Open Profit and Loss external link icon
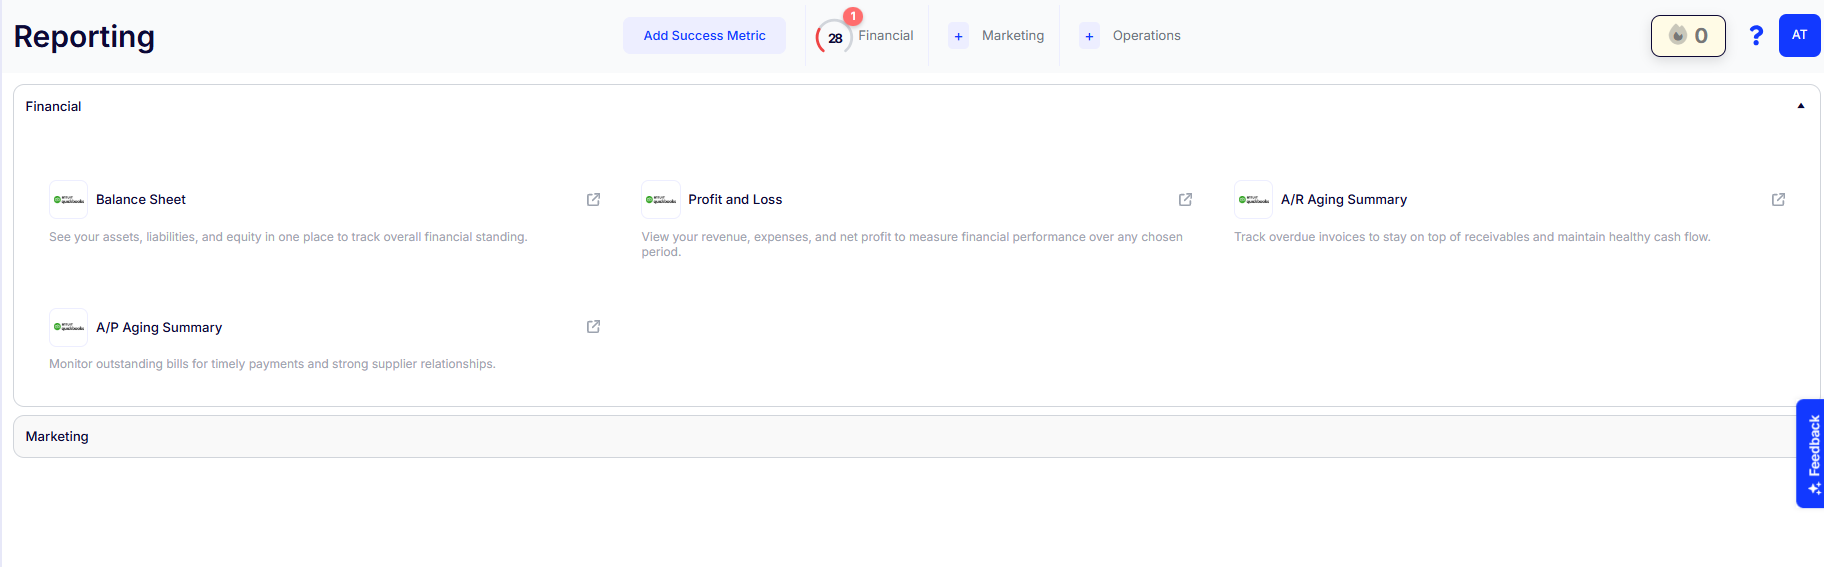 point(1185,200)
